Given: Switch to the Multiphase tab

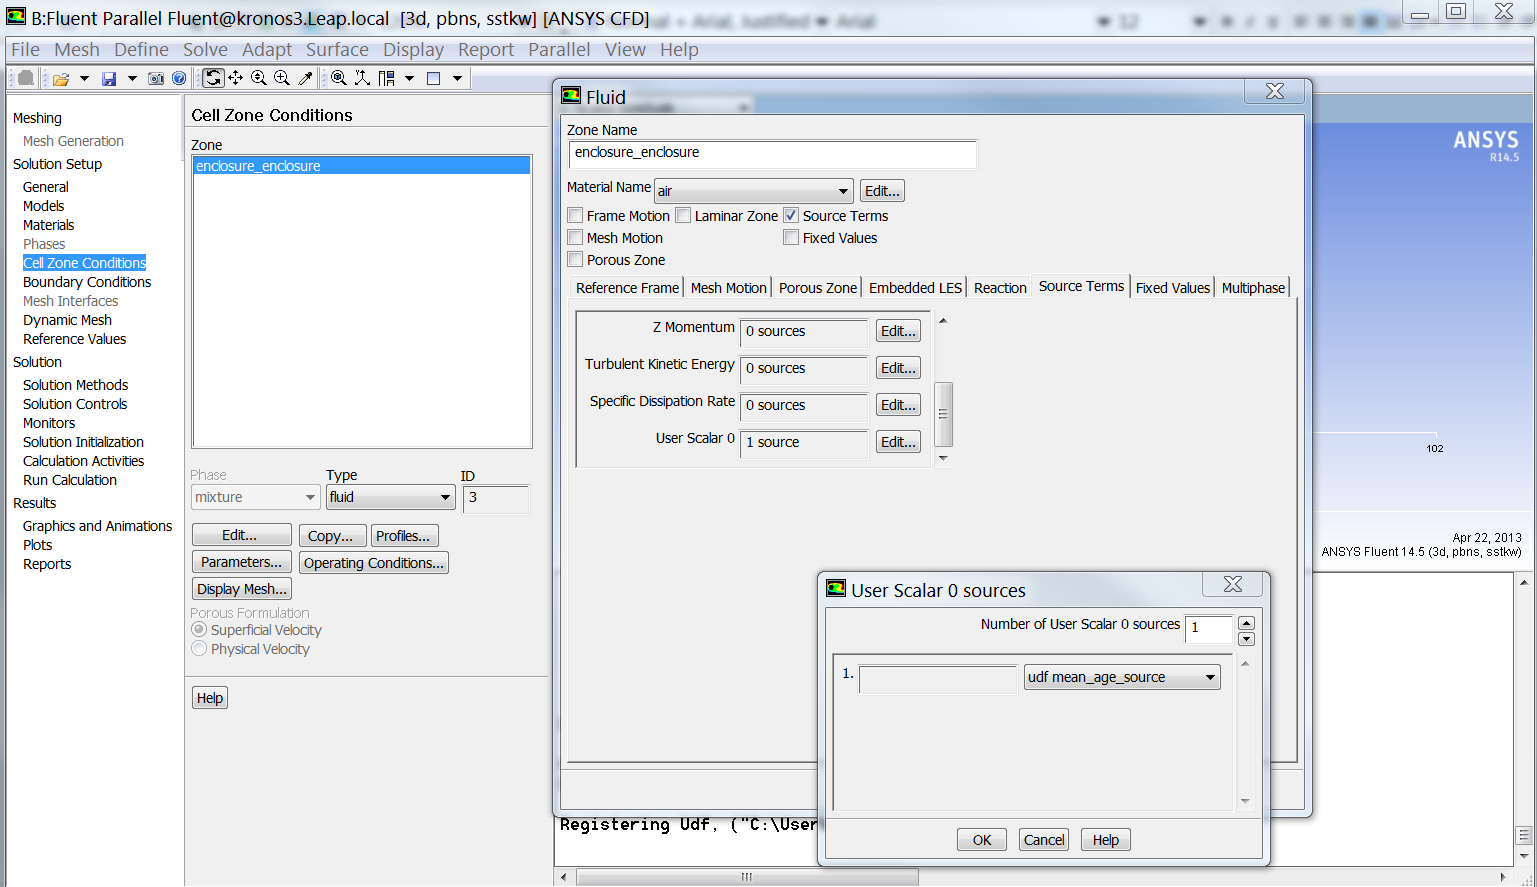Looking at the screenshot, I should point(1253,288).
